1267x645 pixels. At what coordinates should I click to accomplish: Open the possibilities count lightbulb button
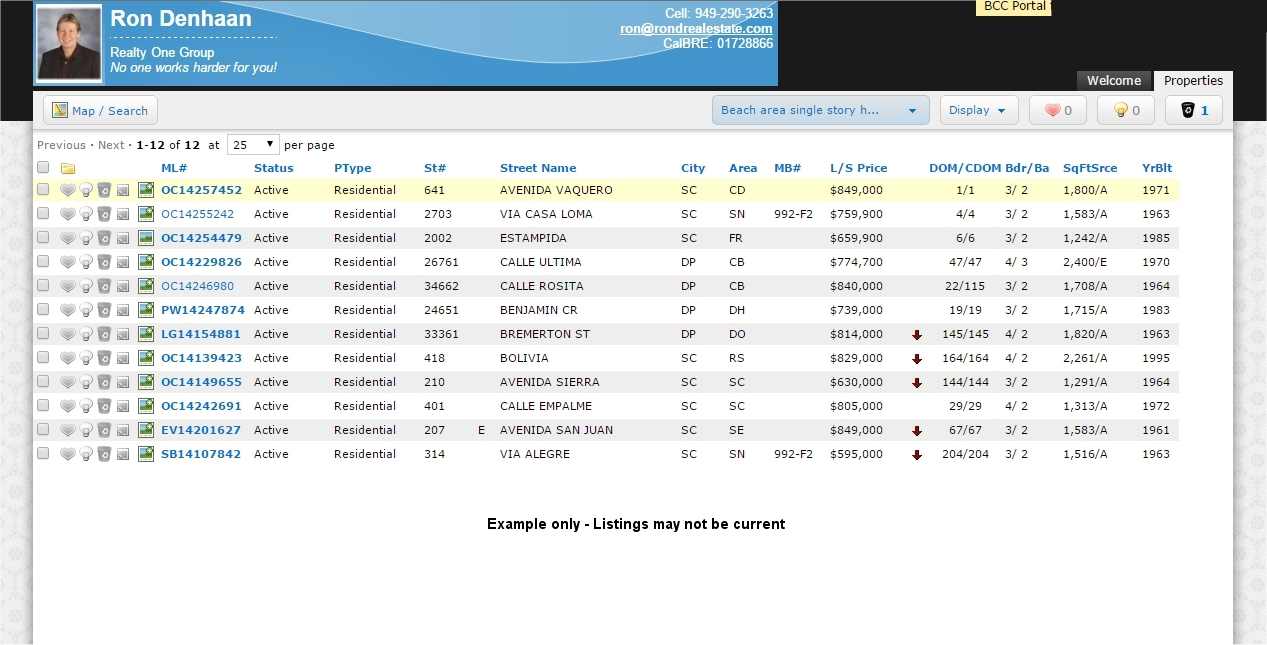pos(1126,110)
